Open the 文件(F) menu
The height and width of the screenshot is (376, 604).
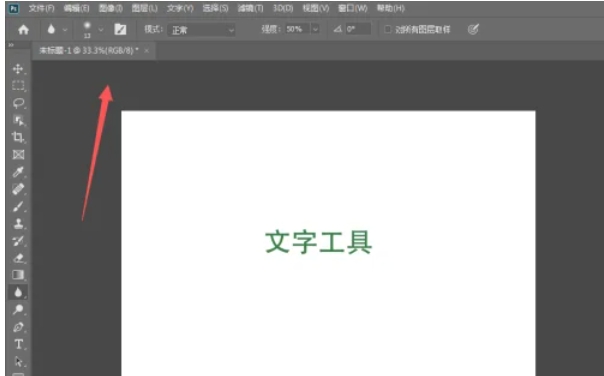point(42,8)
